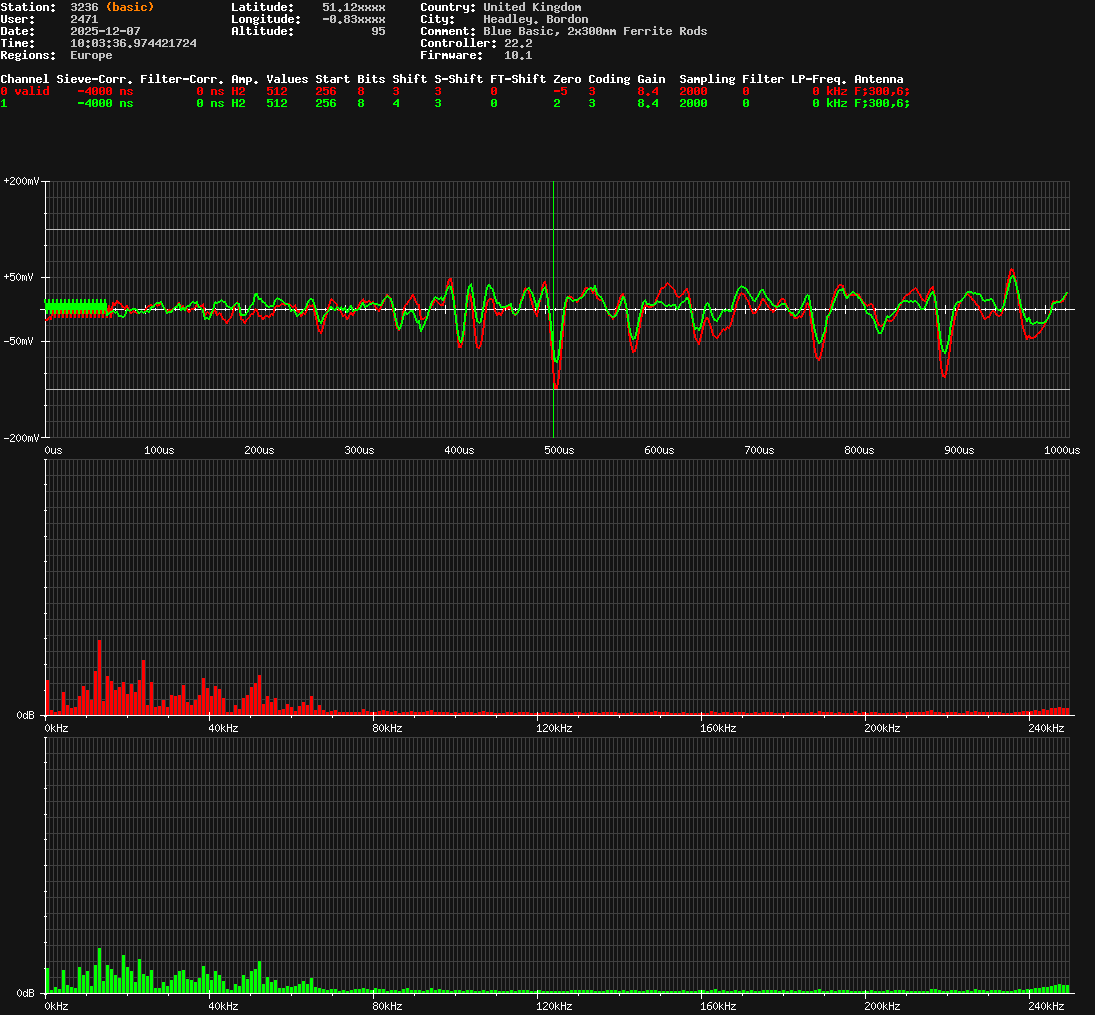Click the orange (basic) station label
Viewport: 1095px width, 1015px height.
tap(129, 7)
